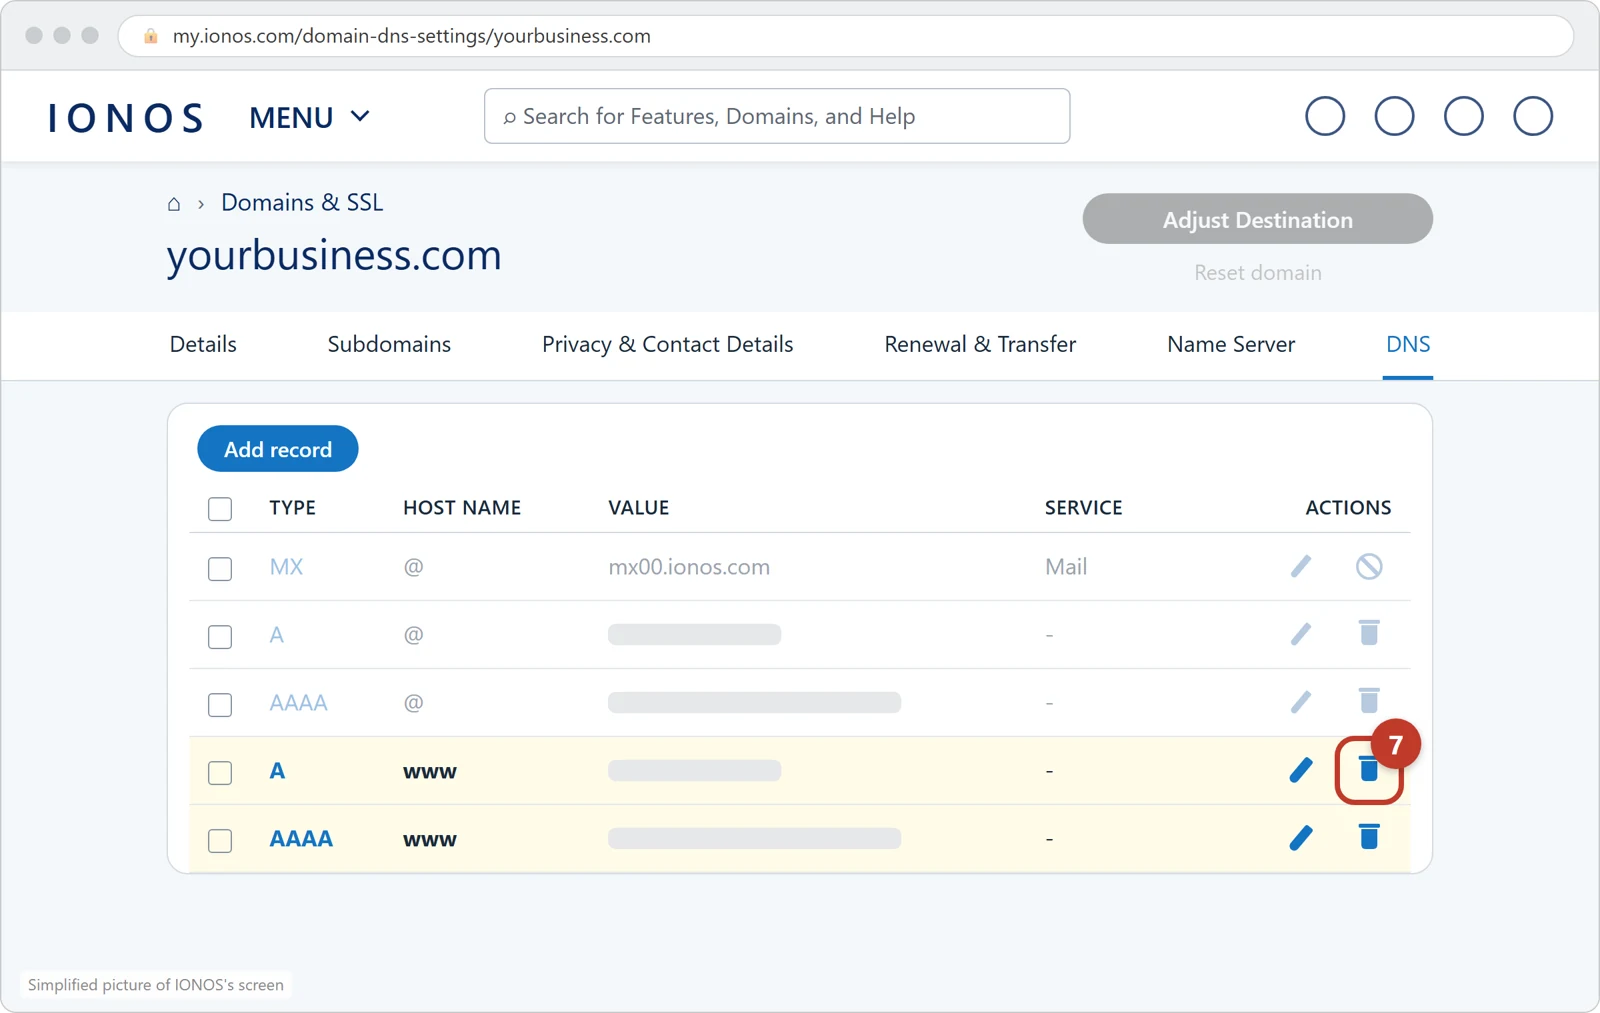Viewport: 1600px width, 1013px height.
Task: Open Privacy & Contact Details tab
Action: [x=667, y=344]
